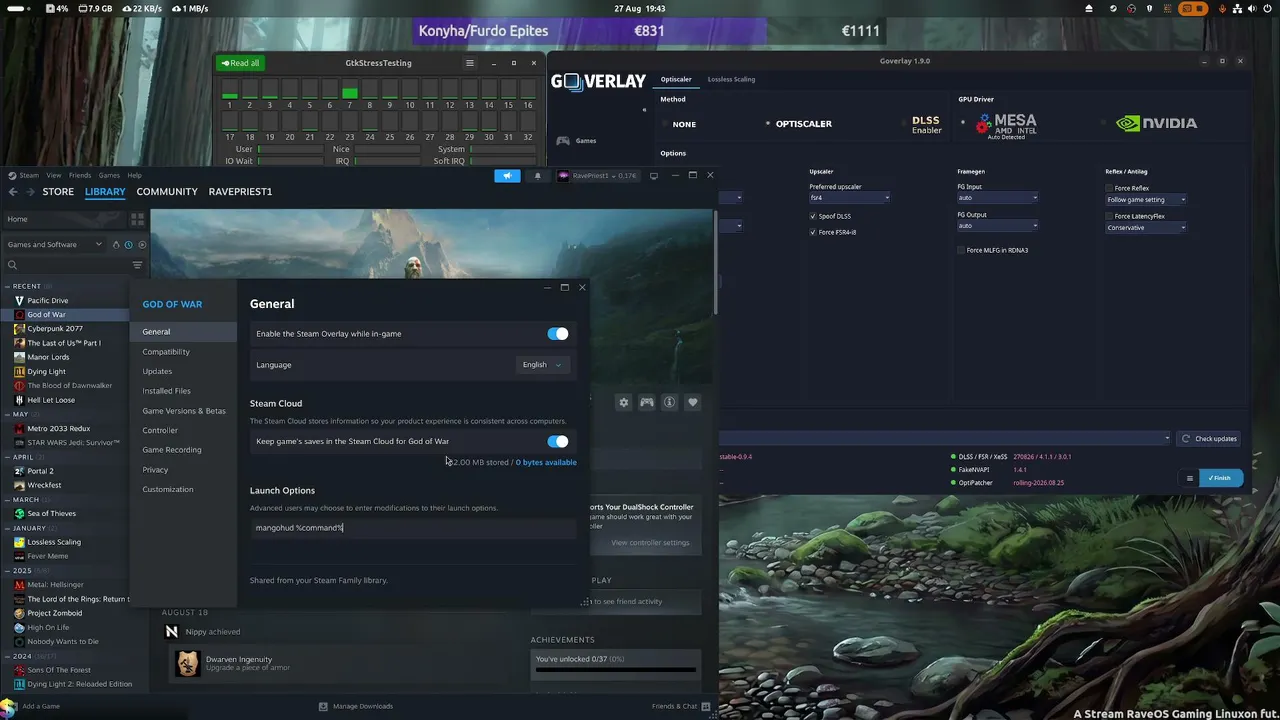Select Manor Lords in library list
This screenshot has width=1280, height=720.
tap(48, 357)
